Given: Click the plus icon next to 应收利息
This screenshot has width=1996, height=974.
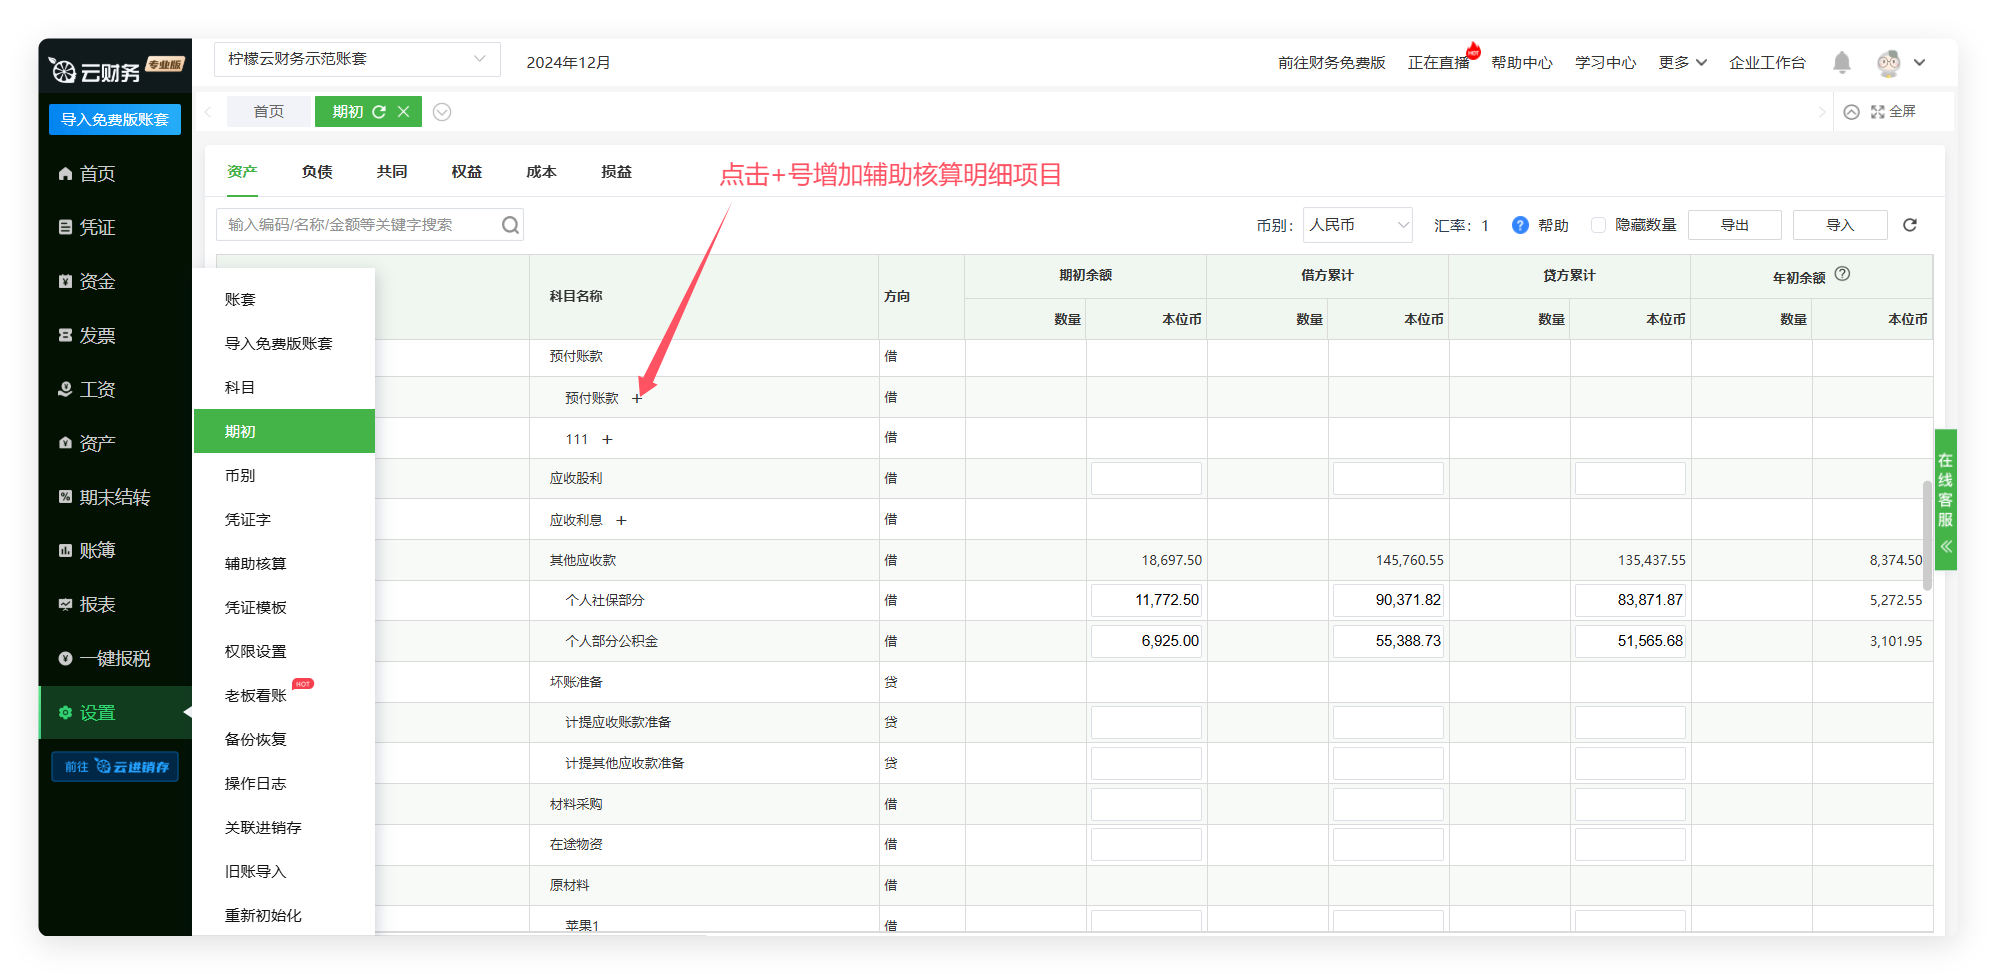Looking at the screenshot, I should point(621,520).
